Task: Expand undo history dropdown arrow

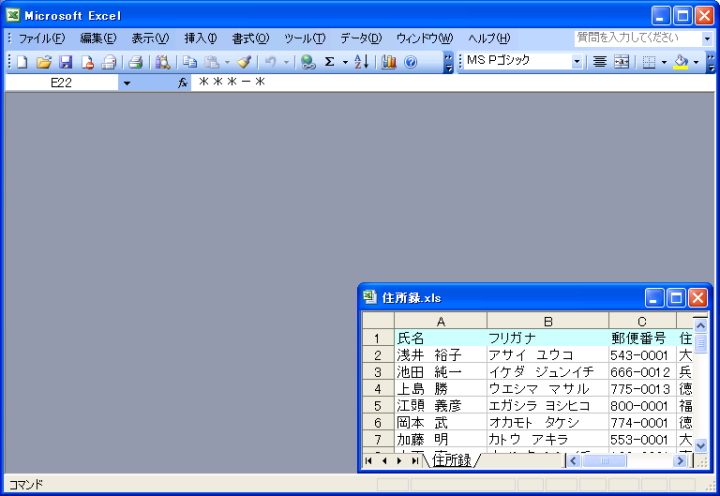Action: click(286, 62)
